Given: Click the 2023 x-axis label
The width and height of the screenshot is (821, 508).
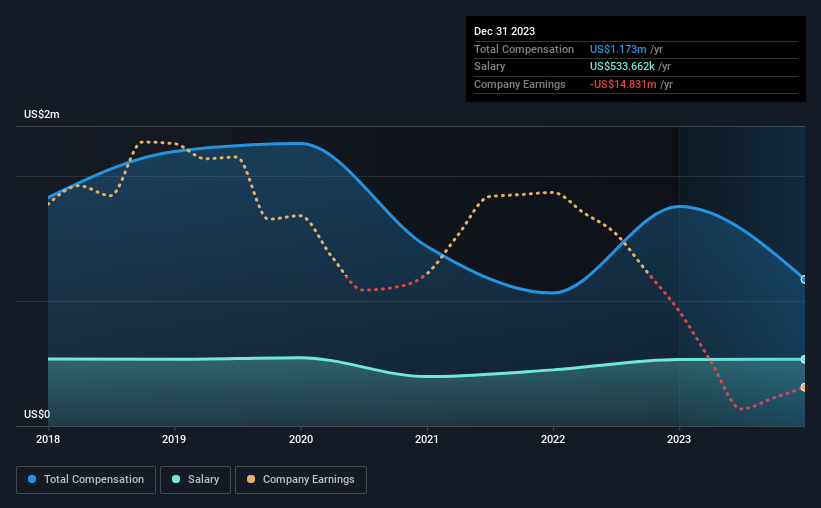Looking at the screenshot, I should 679,439.
